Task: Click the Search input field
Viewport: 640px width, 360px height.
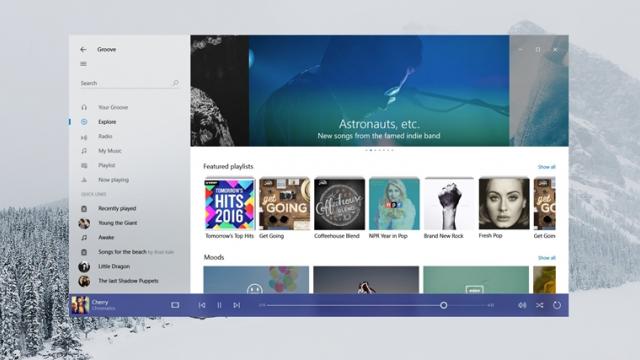Action: [129, 83]
